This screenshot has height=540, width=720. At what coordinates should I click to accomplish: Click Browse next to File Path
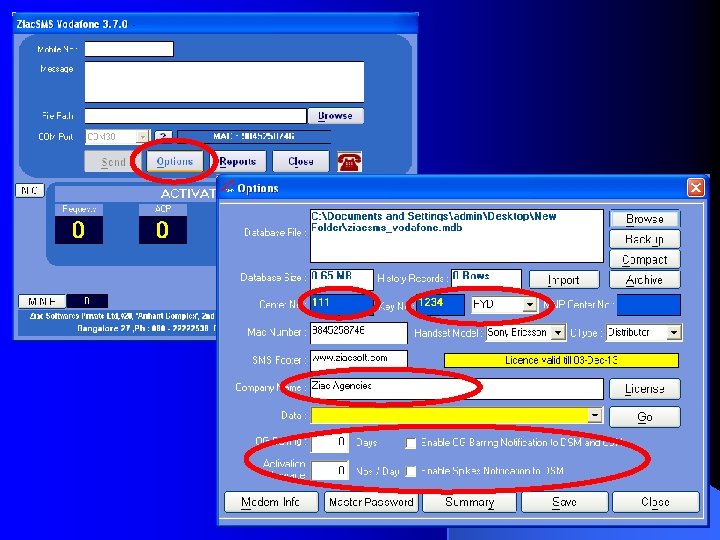coord(336,116)
